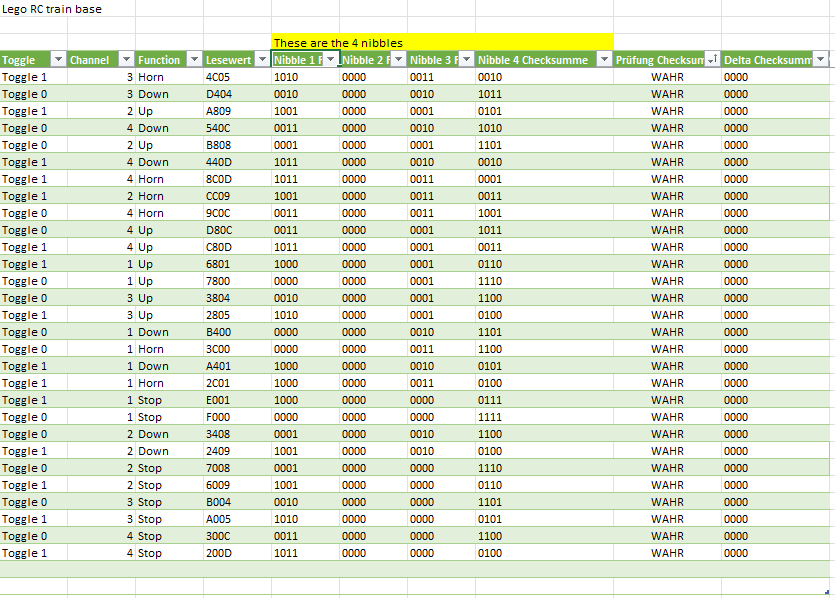Open the Lesewert column filter dropdown
The image size is (835, 598).
[x=262, y=60]
